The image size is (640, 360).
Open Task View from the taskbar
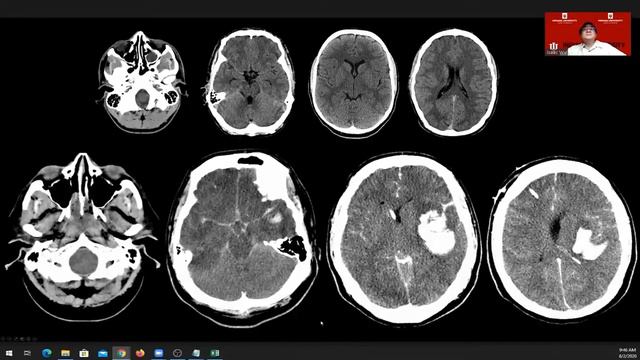pyautogui.click(x=27, y=353)
